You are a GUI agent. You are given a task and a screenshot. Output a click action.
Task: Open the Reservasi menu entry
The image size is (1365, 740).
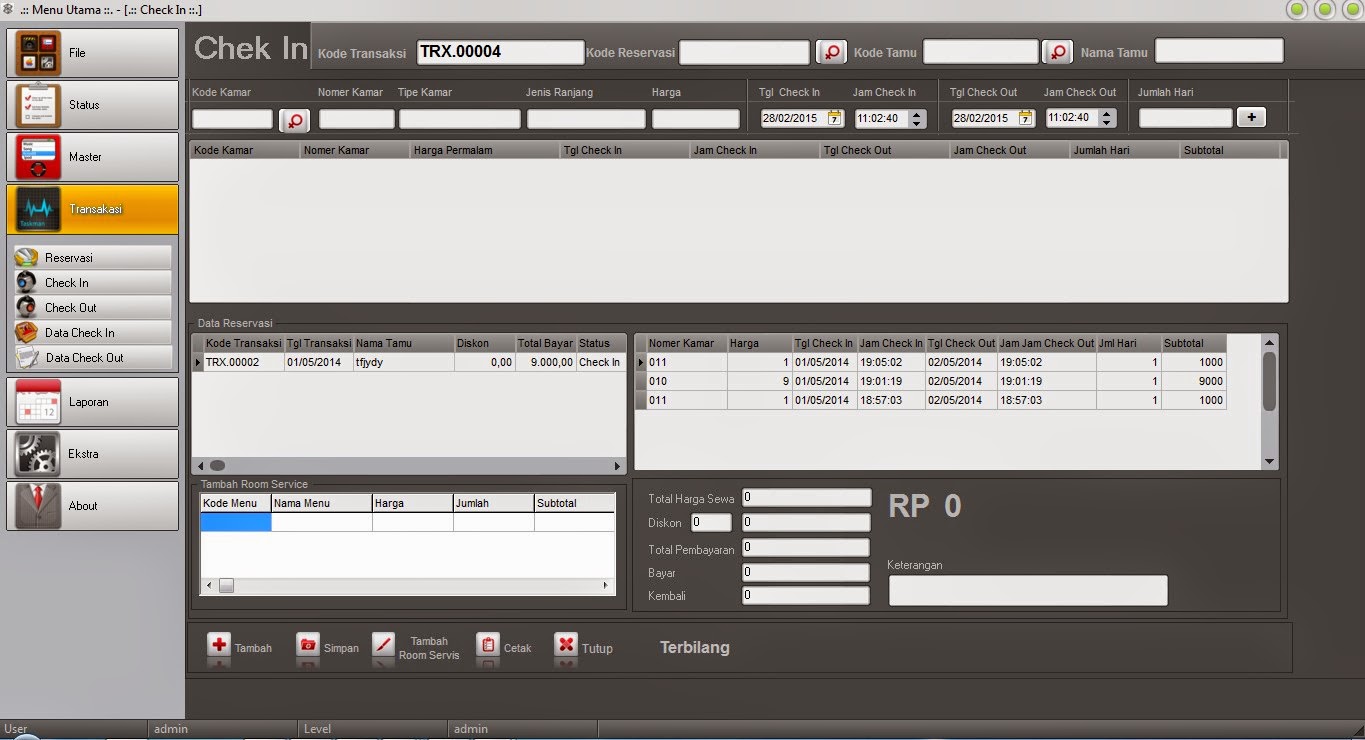tap(92, 257)
